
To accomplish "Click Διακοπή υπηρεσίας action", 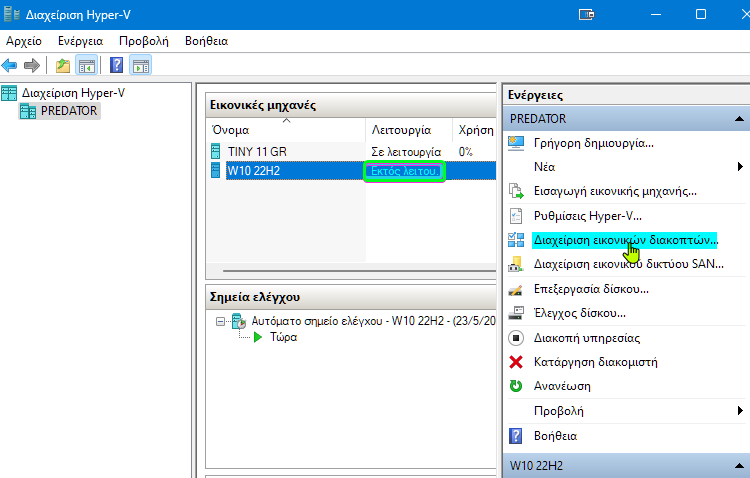I will [x=587, y=338].
